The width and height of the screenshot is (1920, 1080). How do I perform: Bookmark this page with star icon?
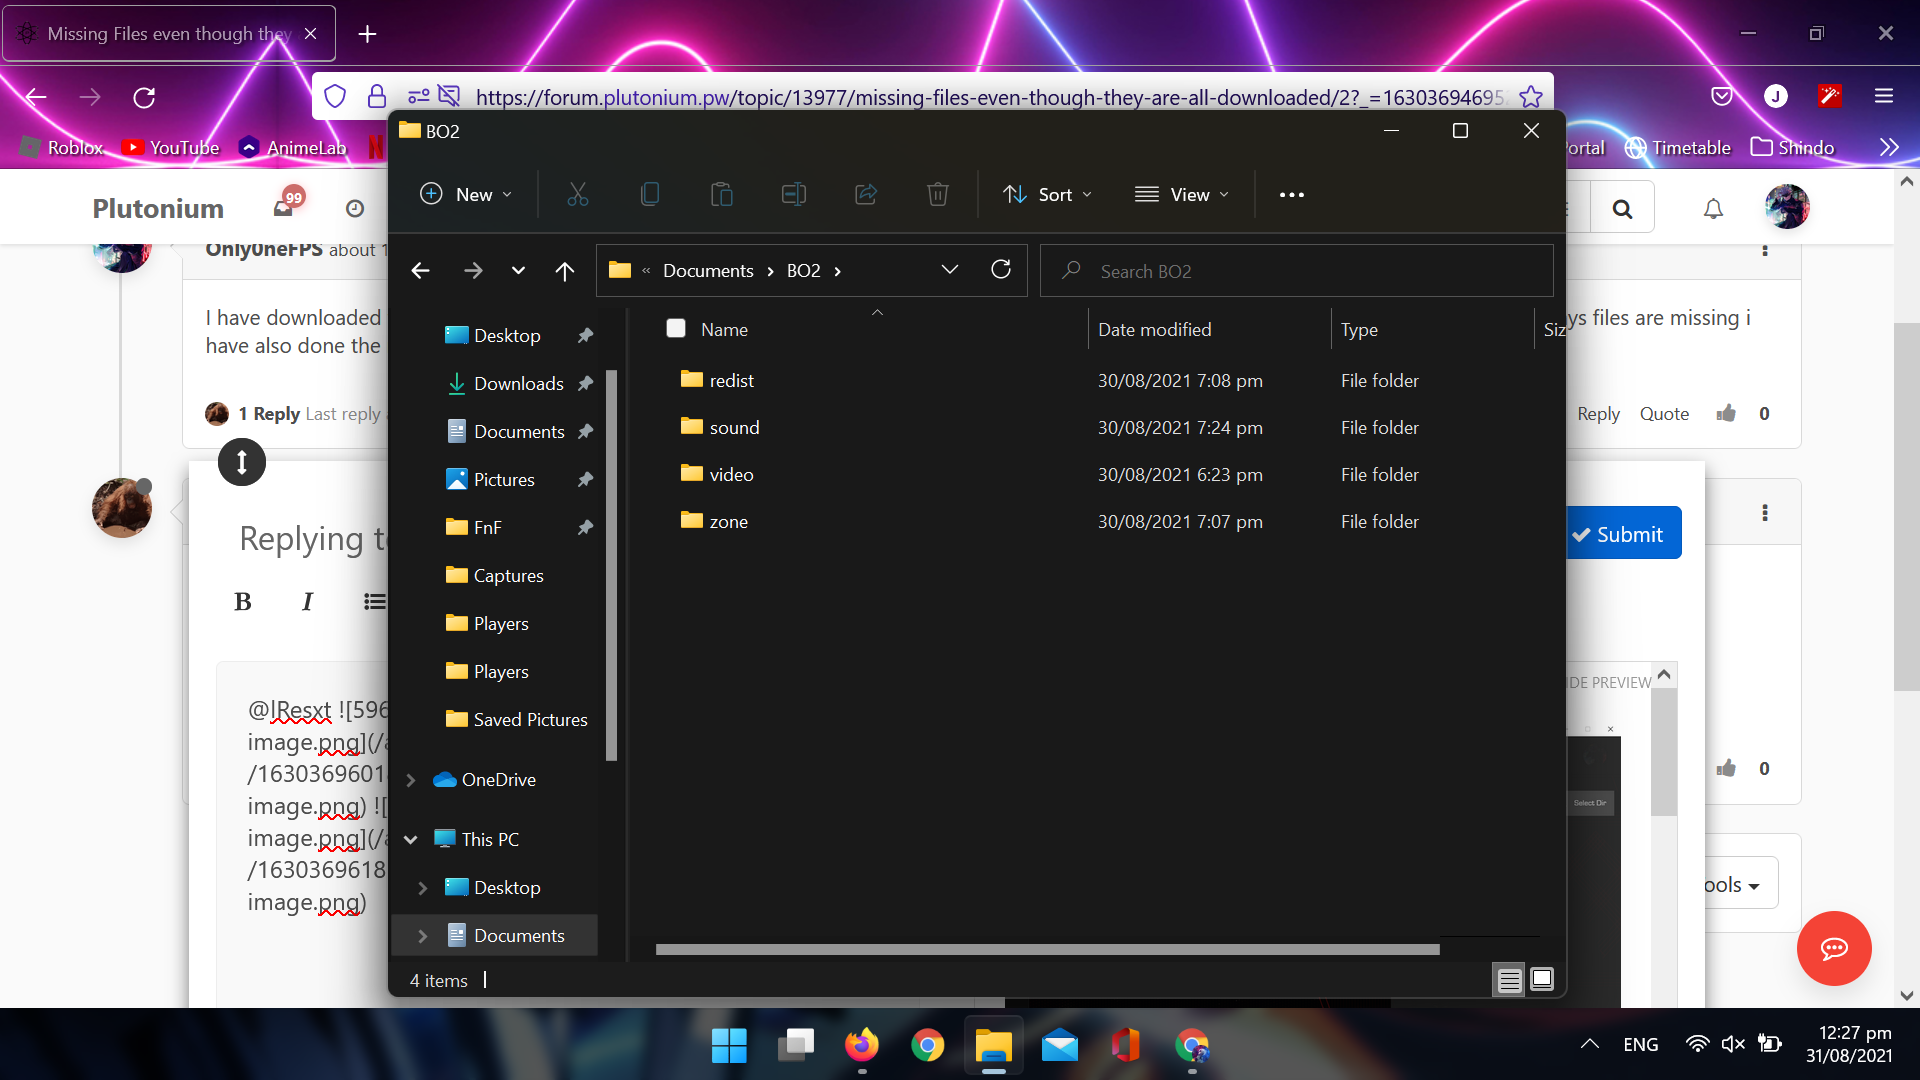1530,97
